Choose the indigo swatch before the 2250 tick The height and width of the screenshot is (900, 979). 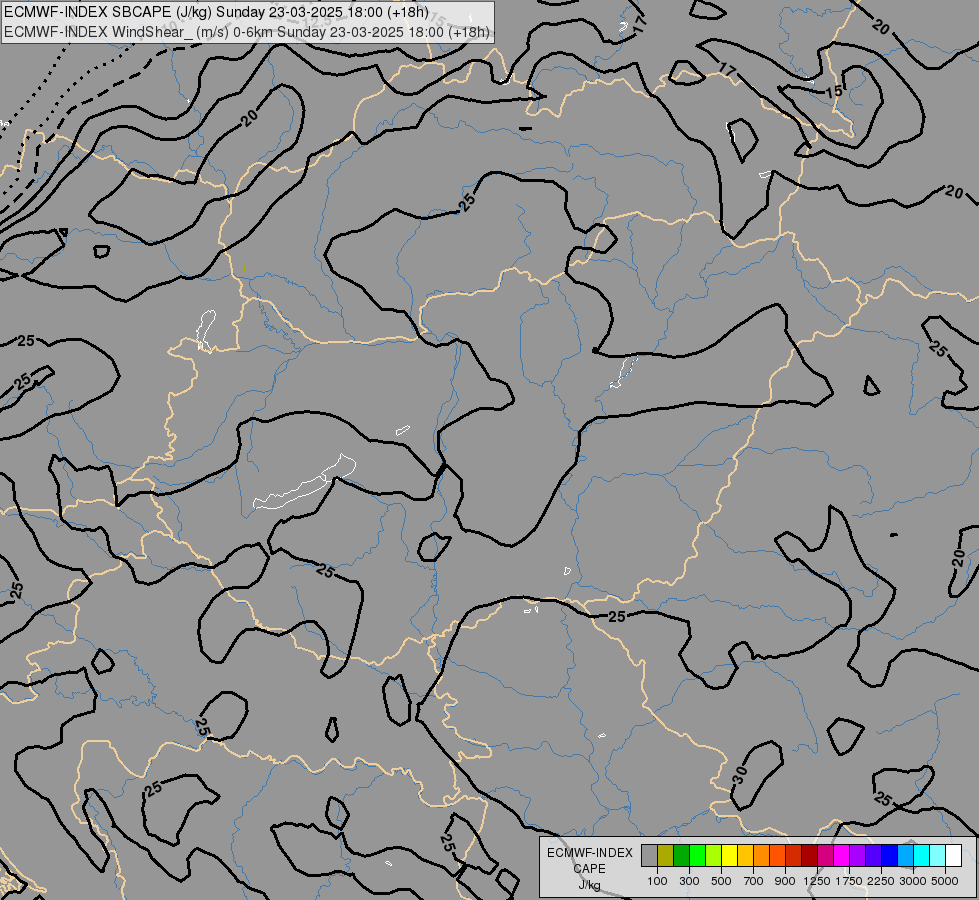(x=873, y=855)
